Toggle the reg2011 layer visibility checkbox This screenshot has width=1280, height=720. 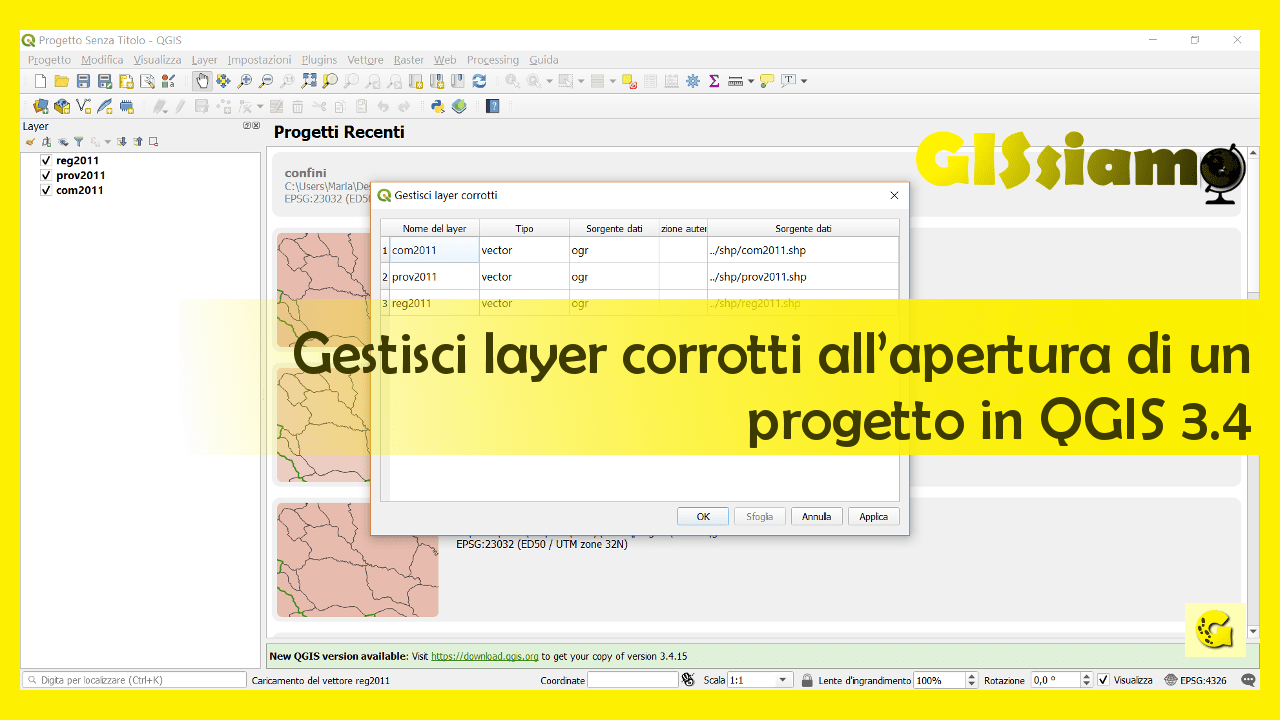(x=46, y=160)
